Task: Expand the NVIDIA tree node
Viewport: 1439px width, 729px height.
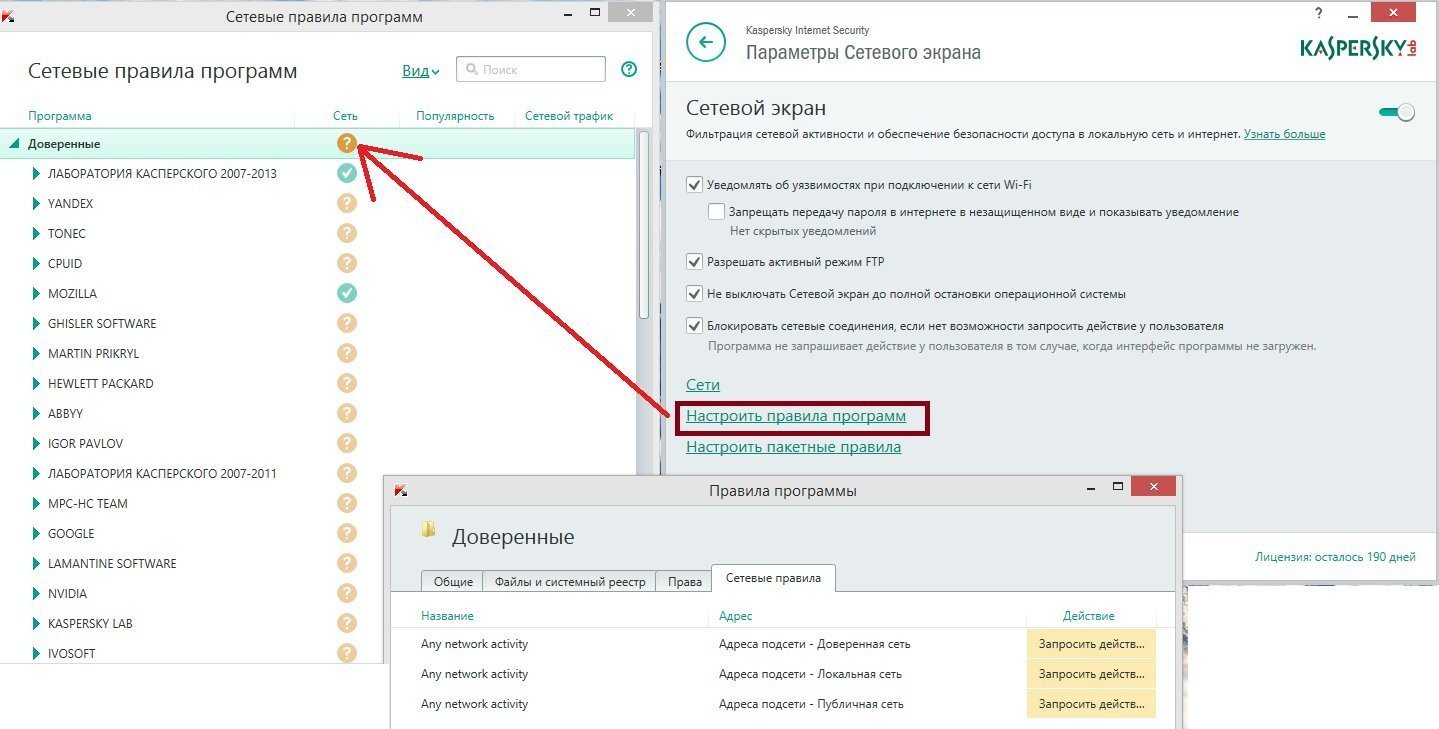Action: click(36, 593)
